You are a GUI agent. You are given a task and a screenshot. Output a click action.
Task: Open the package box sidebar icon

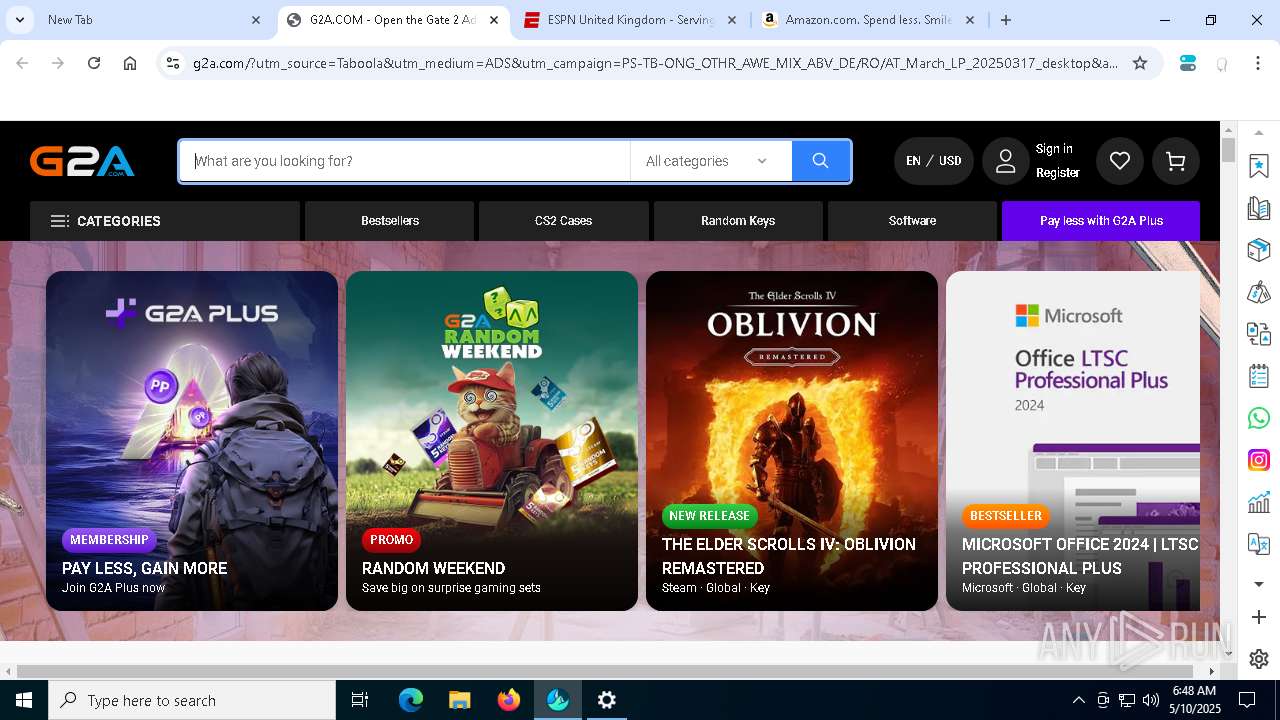1259,250
